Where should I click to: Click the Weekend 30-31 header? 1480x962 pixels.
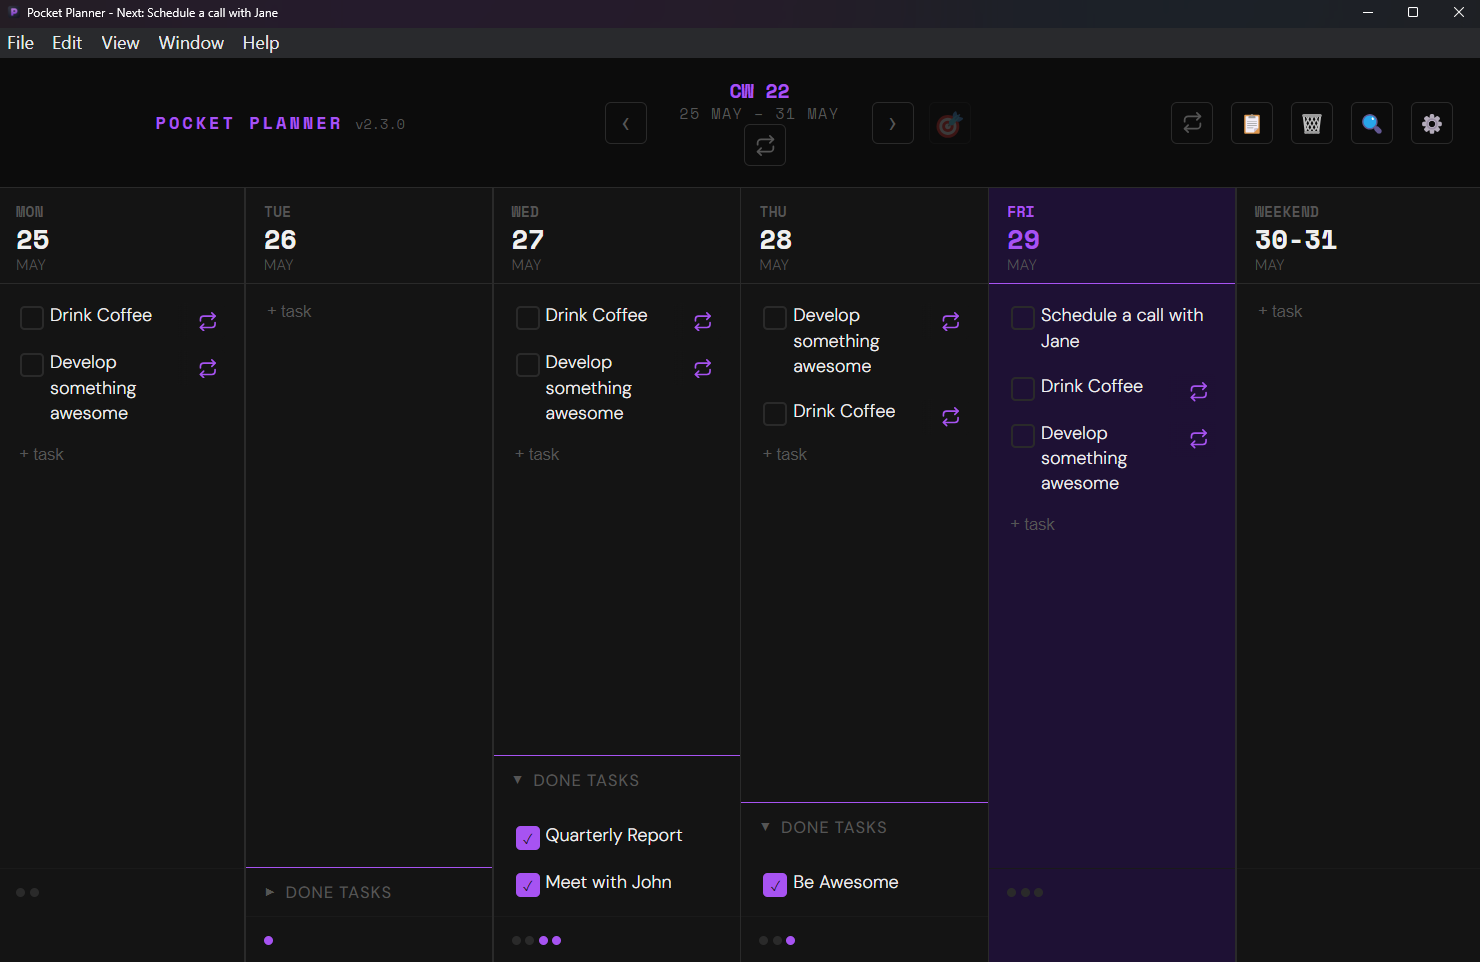click(x=1358, y=236)
